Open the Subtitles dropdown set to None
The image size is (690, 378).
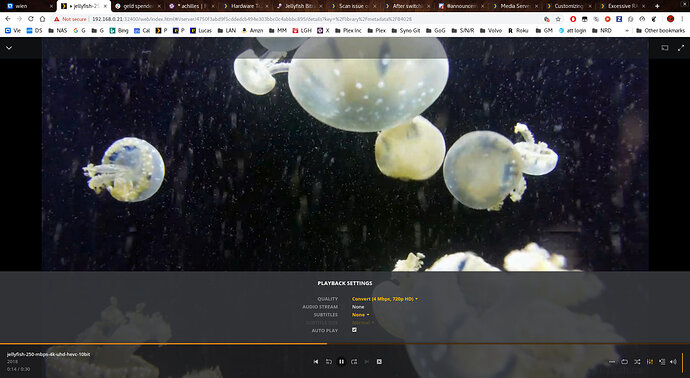(x=360, y=315)
